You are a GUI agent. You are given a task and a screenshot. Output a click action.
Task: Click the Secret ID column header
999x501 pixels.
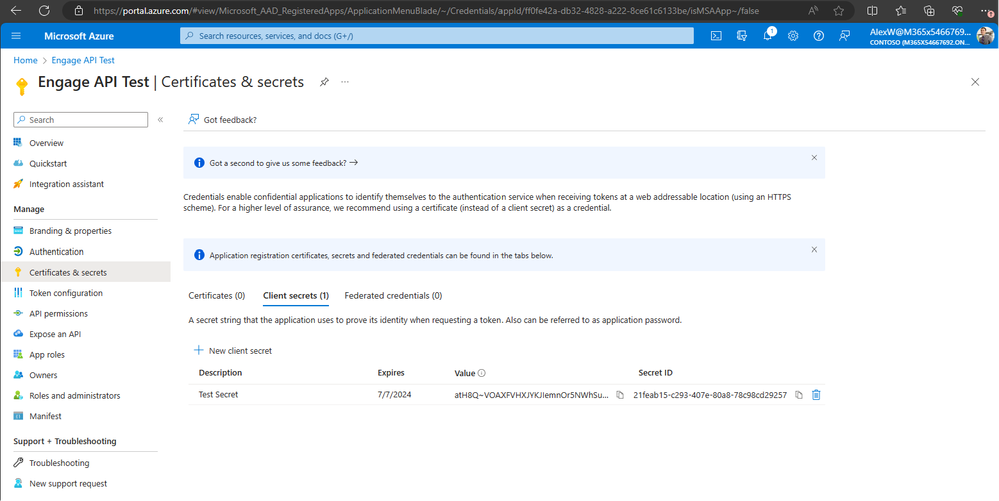[656, 372]
